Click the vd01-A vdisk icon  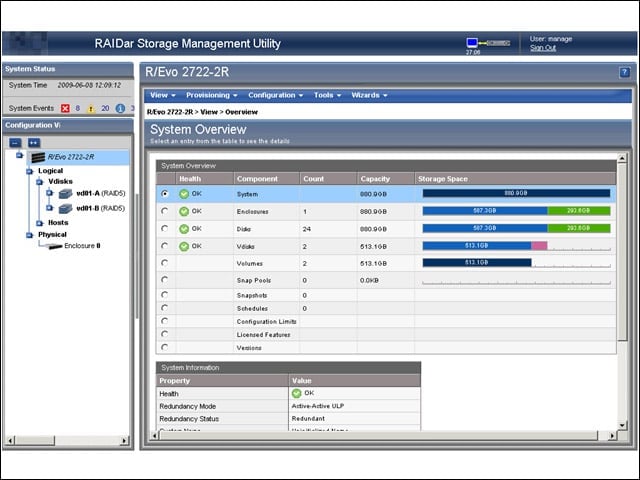65,193
